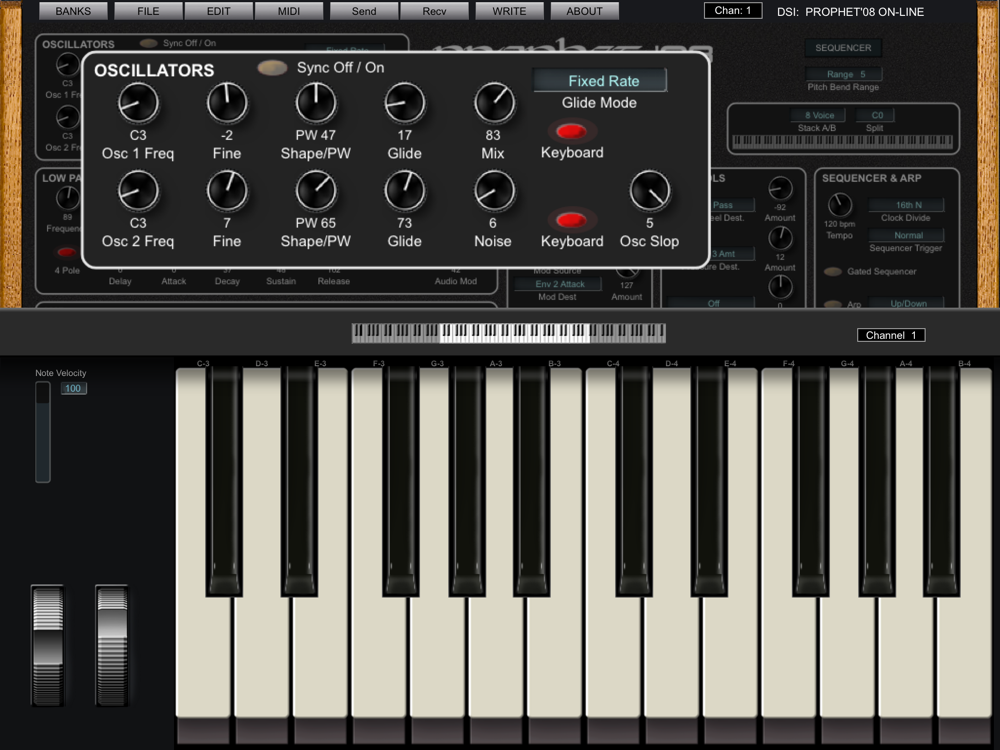Image resolution: width=1000 pixels, height=750 pixels.
Task: Click the Channel 1 keyboard field
Action: (891, 335)
